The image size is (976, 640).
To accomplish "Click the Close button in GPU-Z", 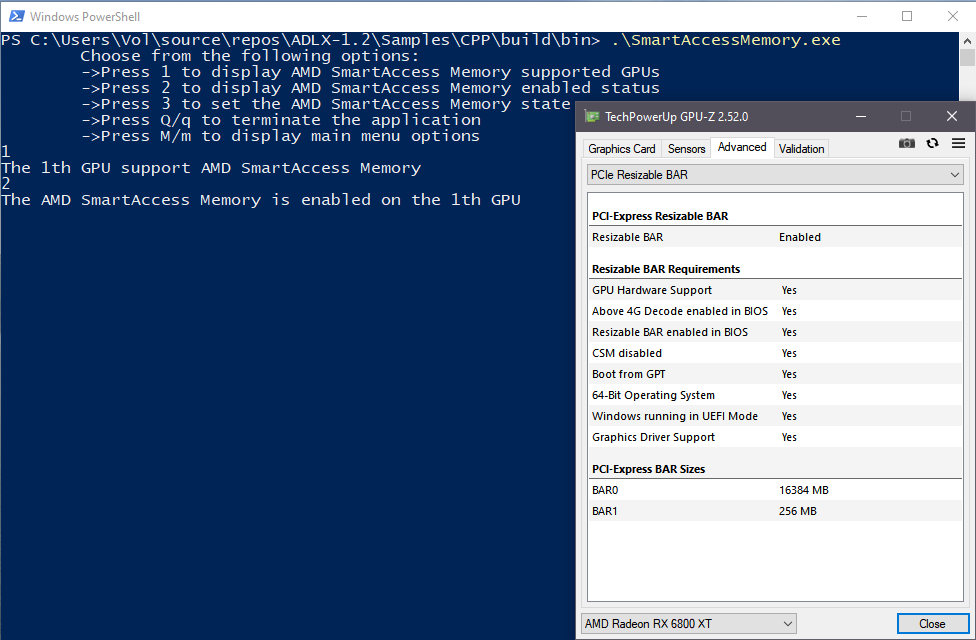I will click(x=932, y=623).
